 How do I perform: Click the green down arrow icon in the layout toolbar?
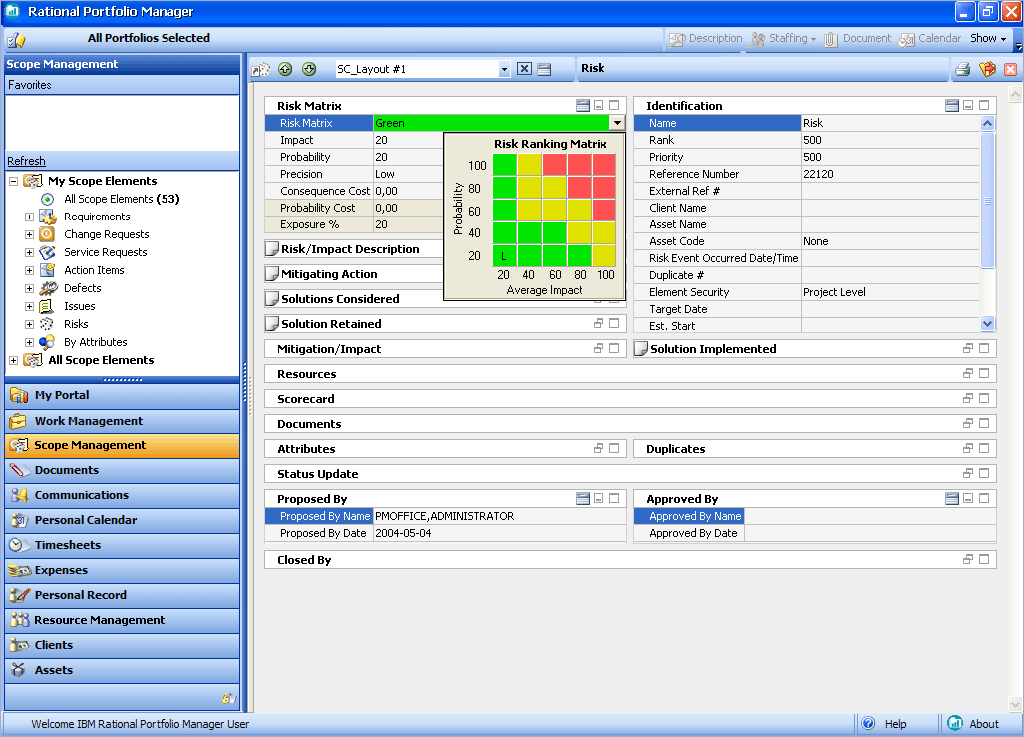[309, 69]
